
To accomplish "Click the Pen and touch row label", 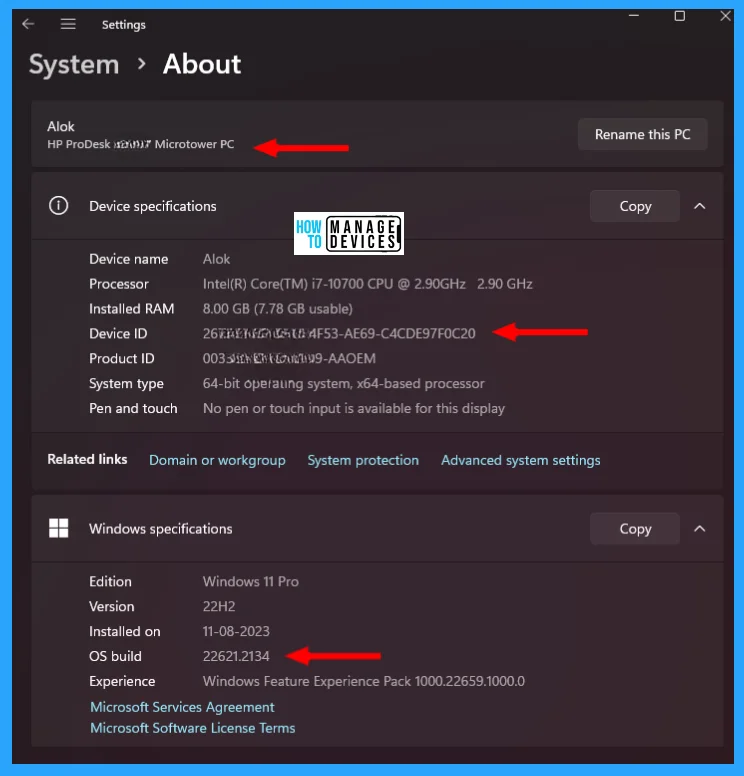I will pyautogui.click(x=133, y=408).
